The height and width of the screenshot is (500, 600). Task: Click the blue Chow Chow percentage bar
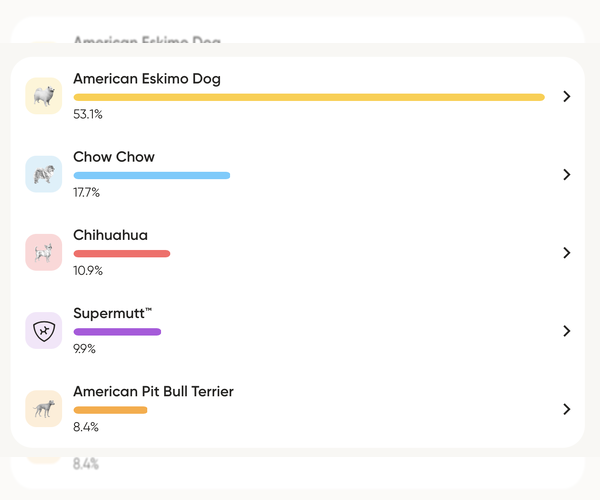(x=152, y=175)
